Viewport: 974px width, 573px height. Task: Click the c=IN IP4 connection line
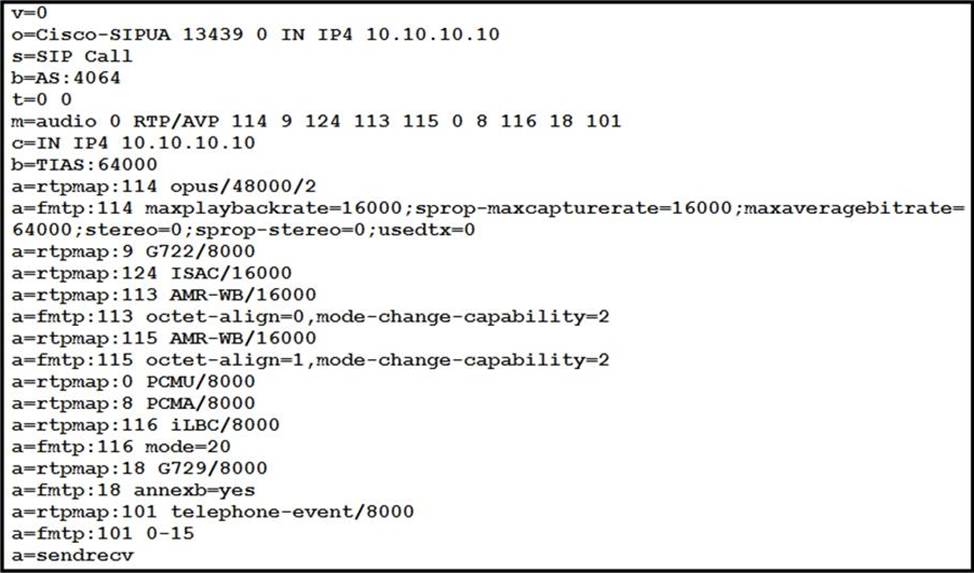133,143
